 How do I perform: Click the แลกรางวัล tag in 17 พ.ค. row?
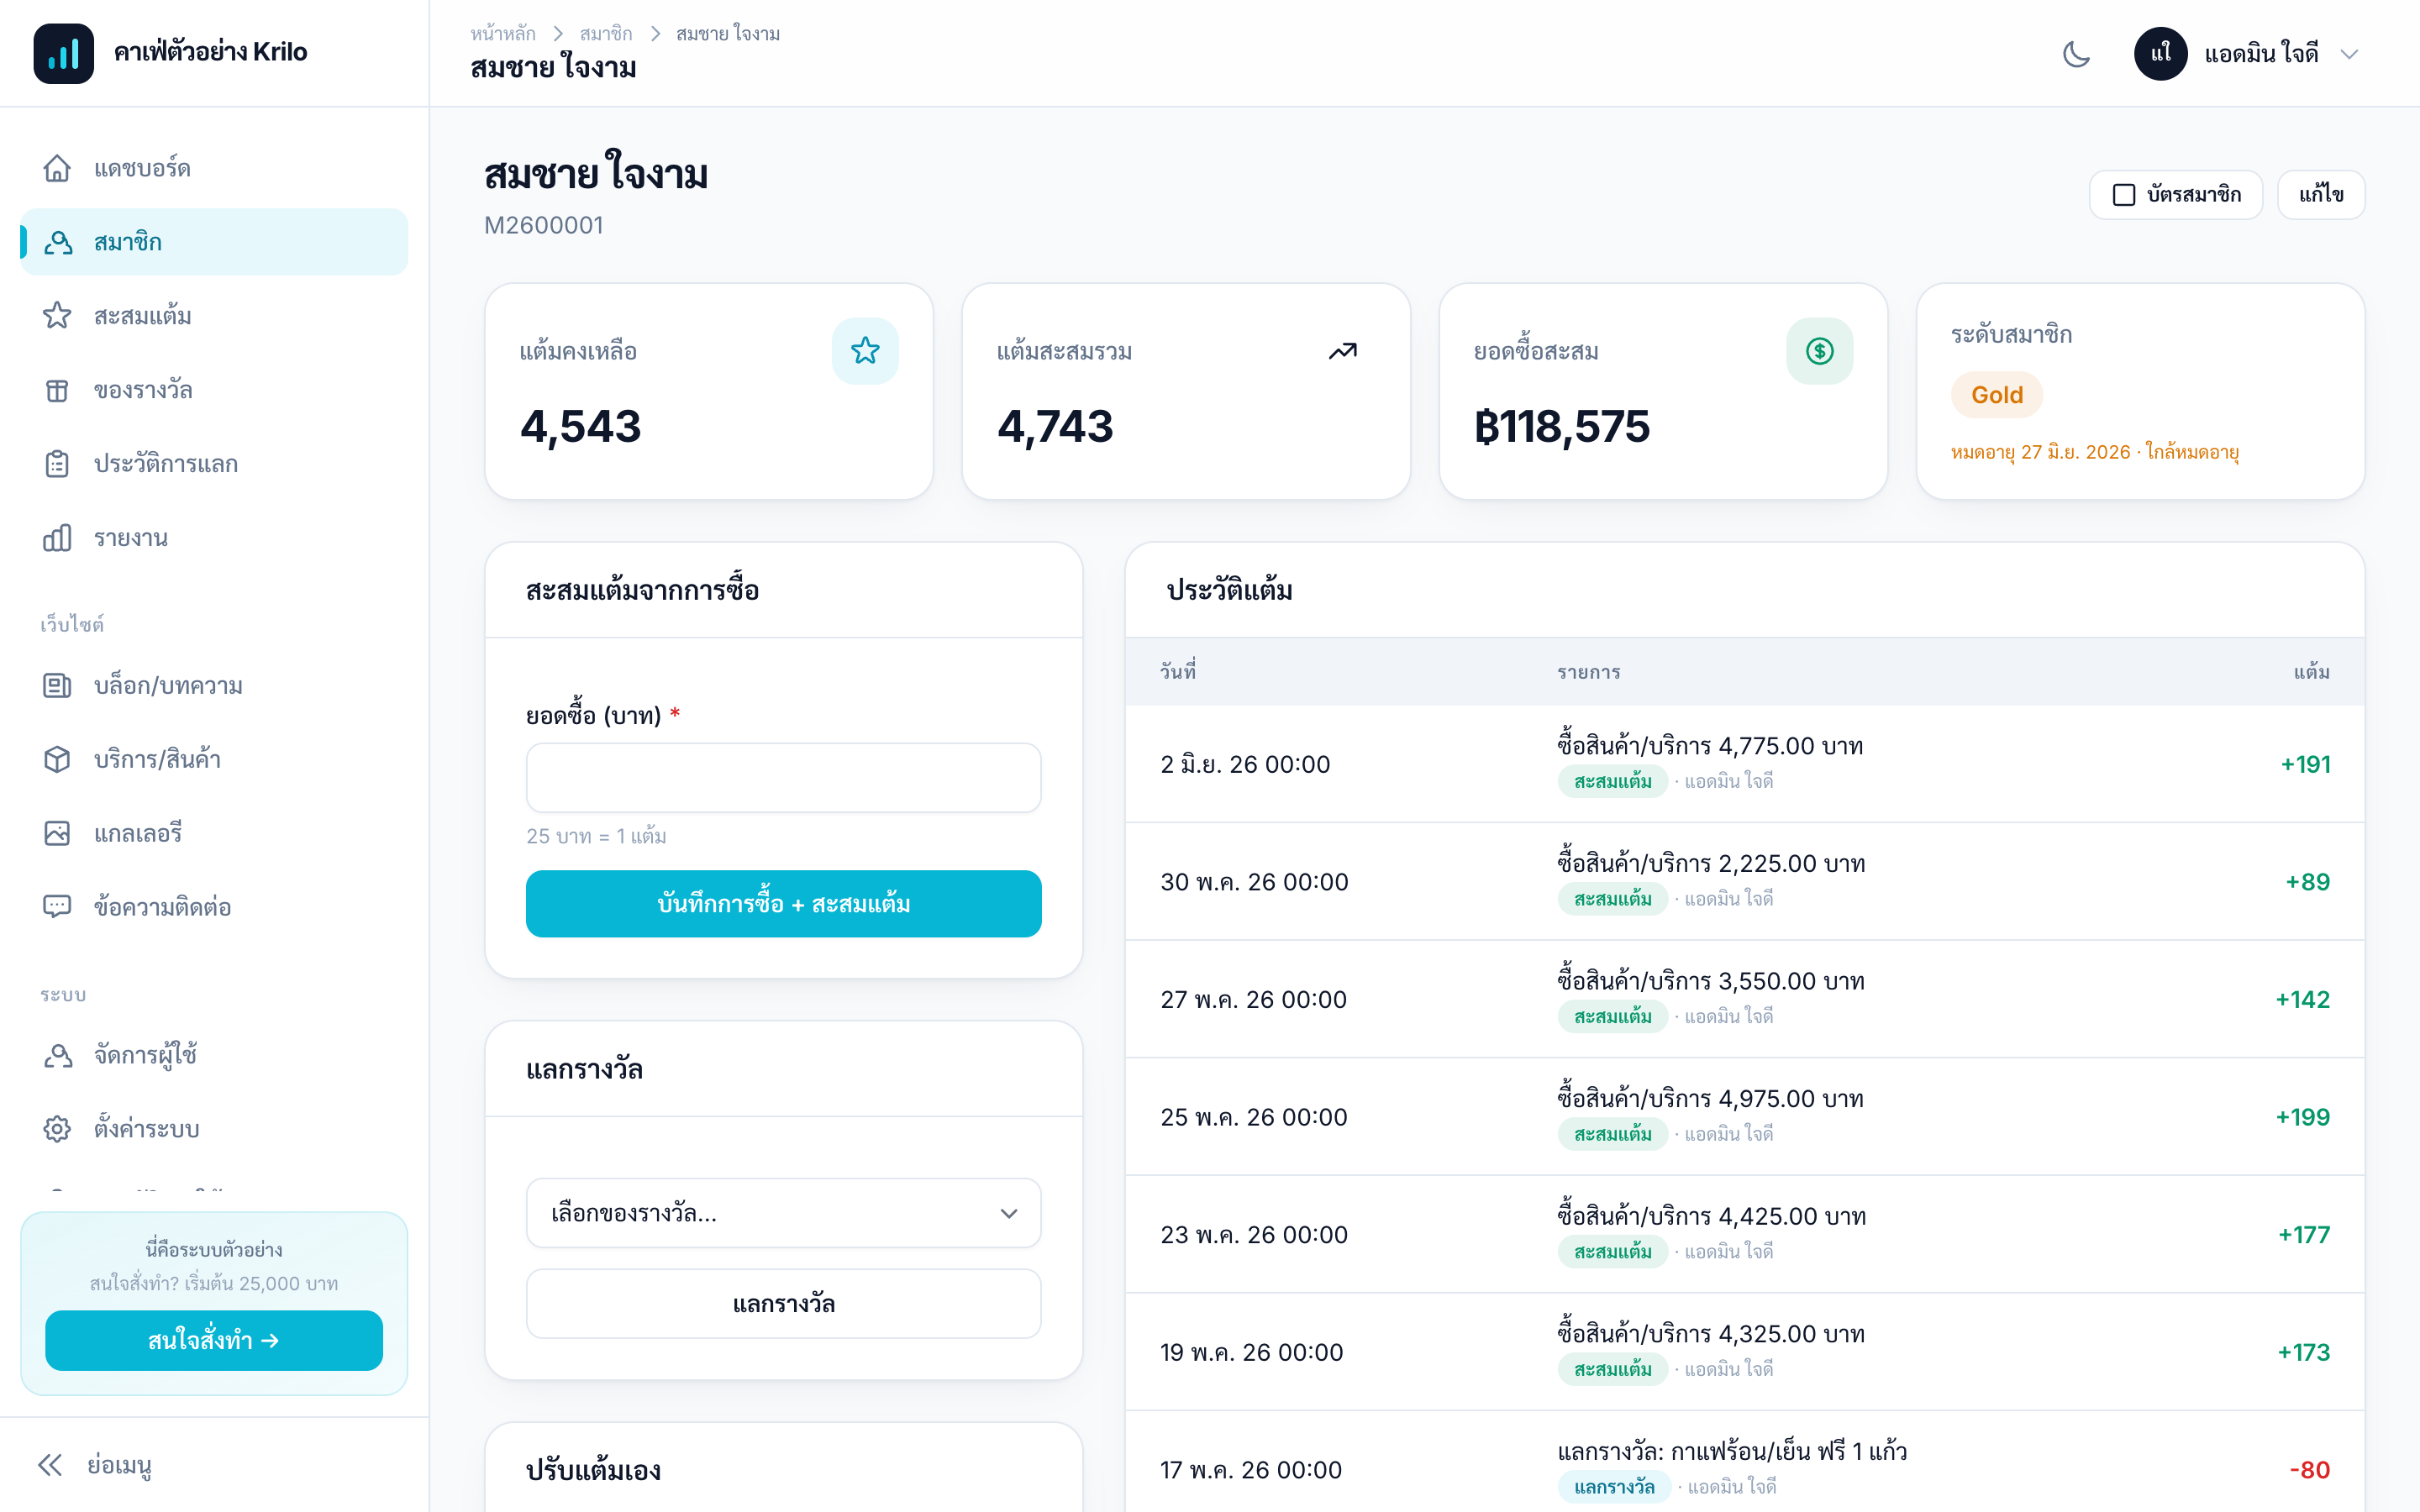click(x=1614, y=1487)
